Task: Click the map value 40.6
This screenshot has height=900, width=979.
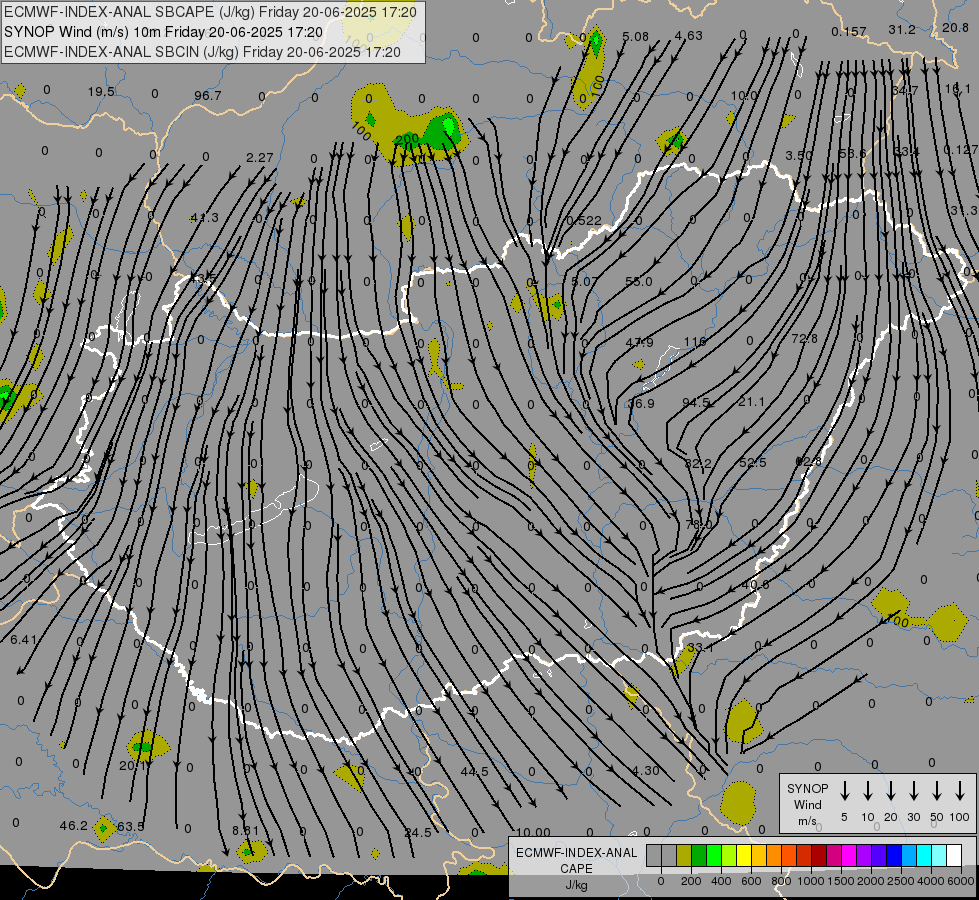Action: (755, 585)
